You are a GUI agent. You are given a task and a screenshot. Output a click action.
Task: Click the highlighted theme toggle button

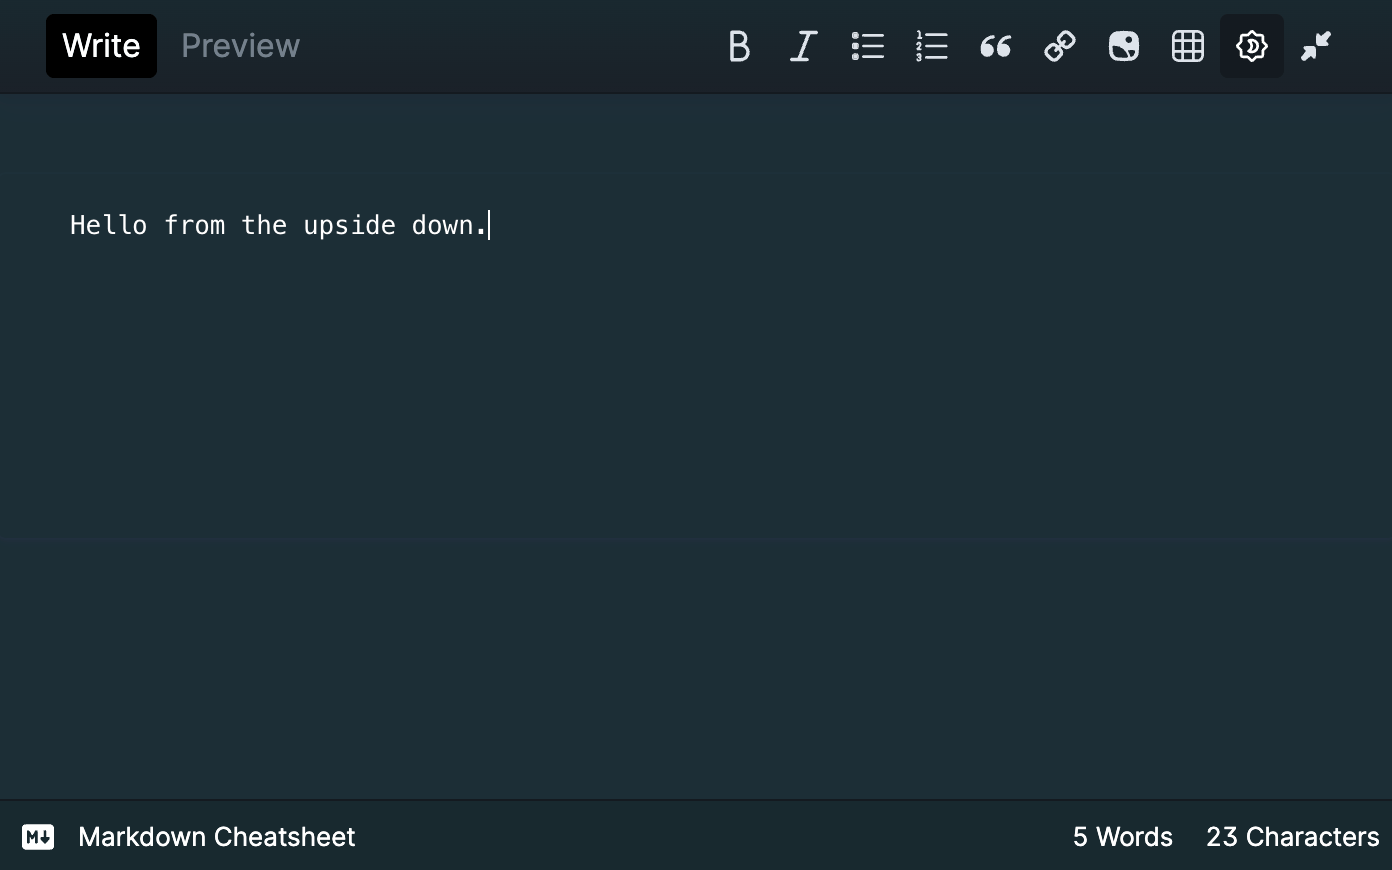click(x=1251, y=46)
